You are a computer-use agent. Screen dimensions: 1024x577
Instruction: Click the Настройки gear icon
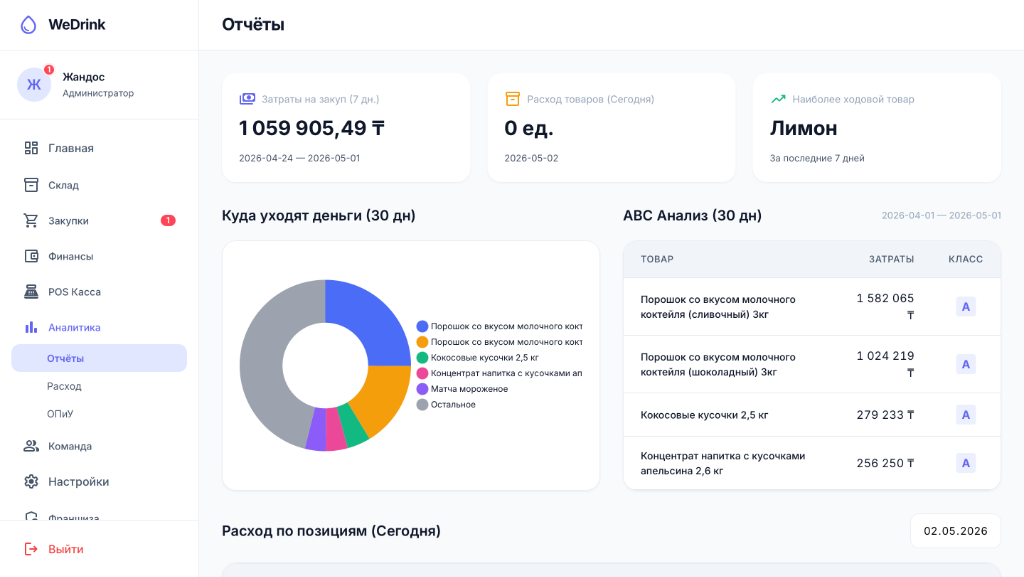pyautogui.click(x=31, y=482)
